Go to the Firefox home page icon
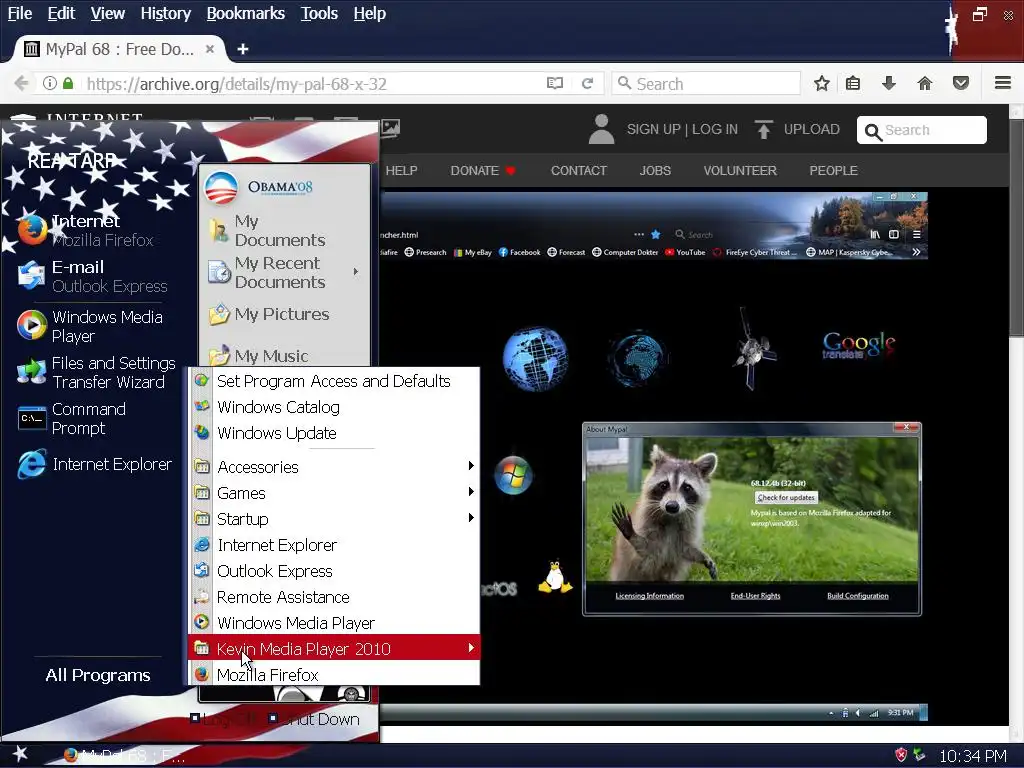1024x768 pixels. click(925, 84)
